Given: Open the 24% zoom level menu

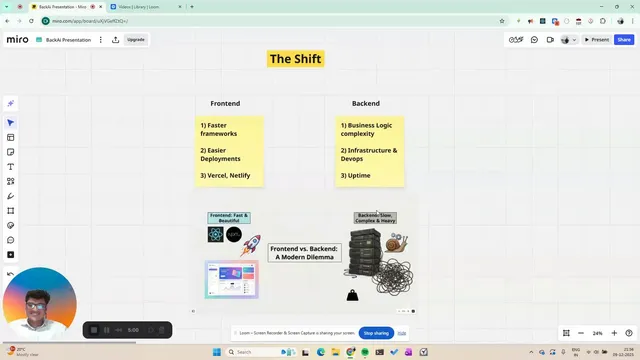Looking at the screenshot, I should click(598, 333).
